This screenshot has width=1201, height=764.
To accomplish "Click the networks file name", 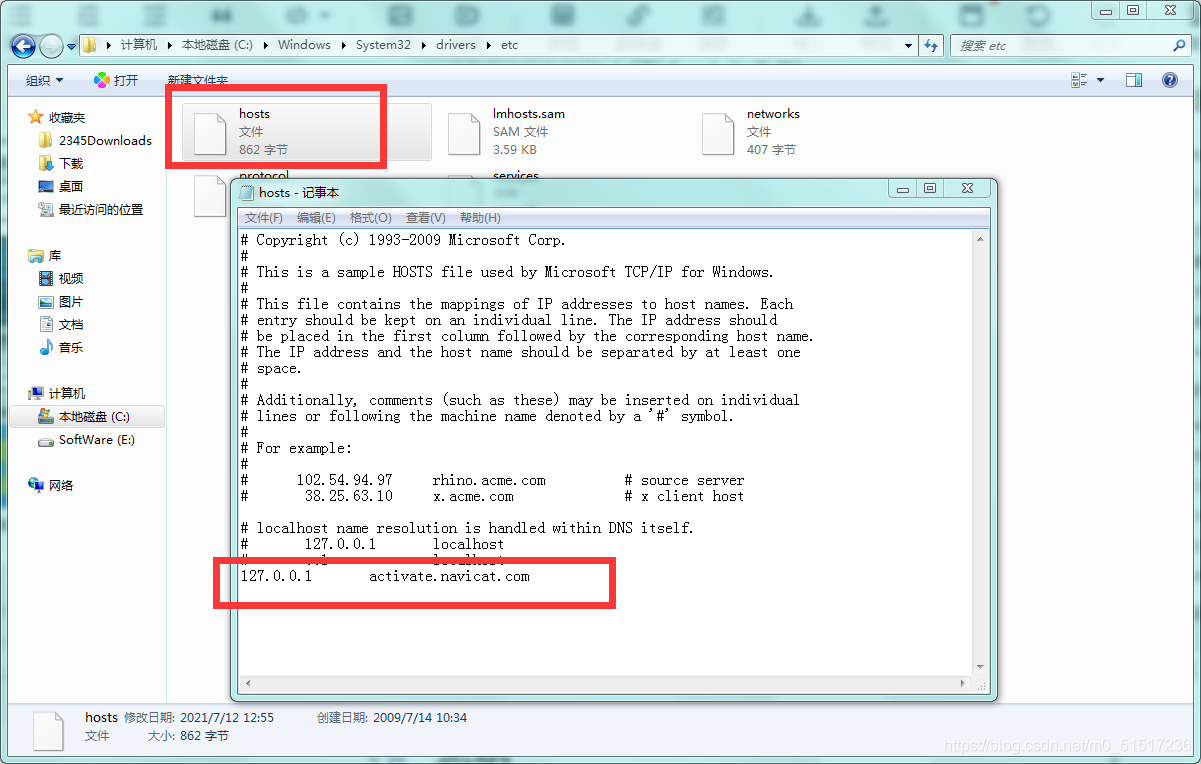I will (x=773, y=114).
